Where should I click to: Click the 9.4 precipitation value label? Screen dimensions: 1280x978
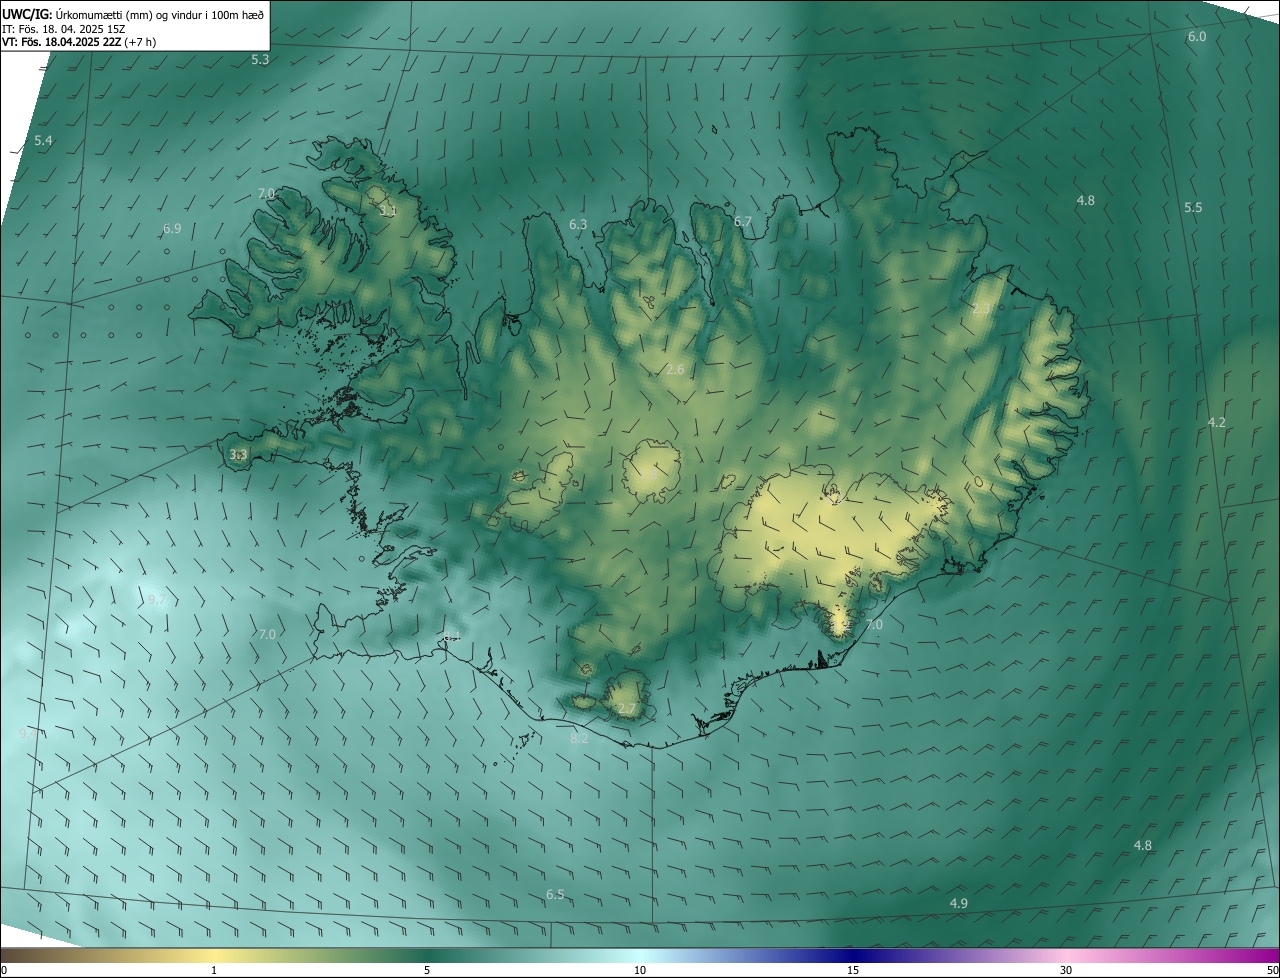28,733
